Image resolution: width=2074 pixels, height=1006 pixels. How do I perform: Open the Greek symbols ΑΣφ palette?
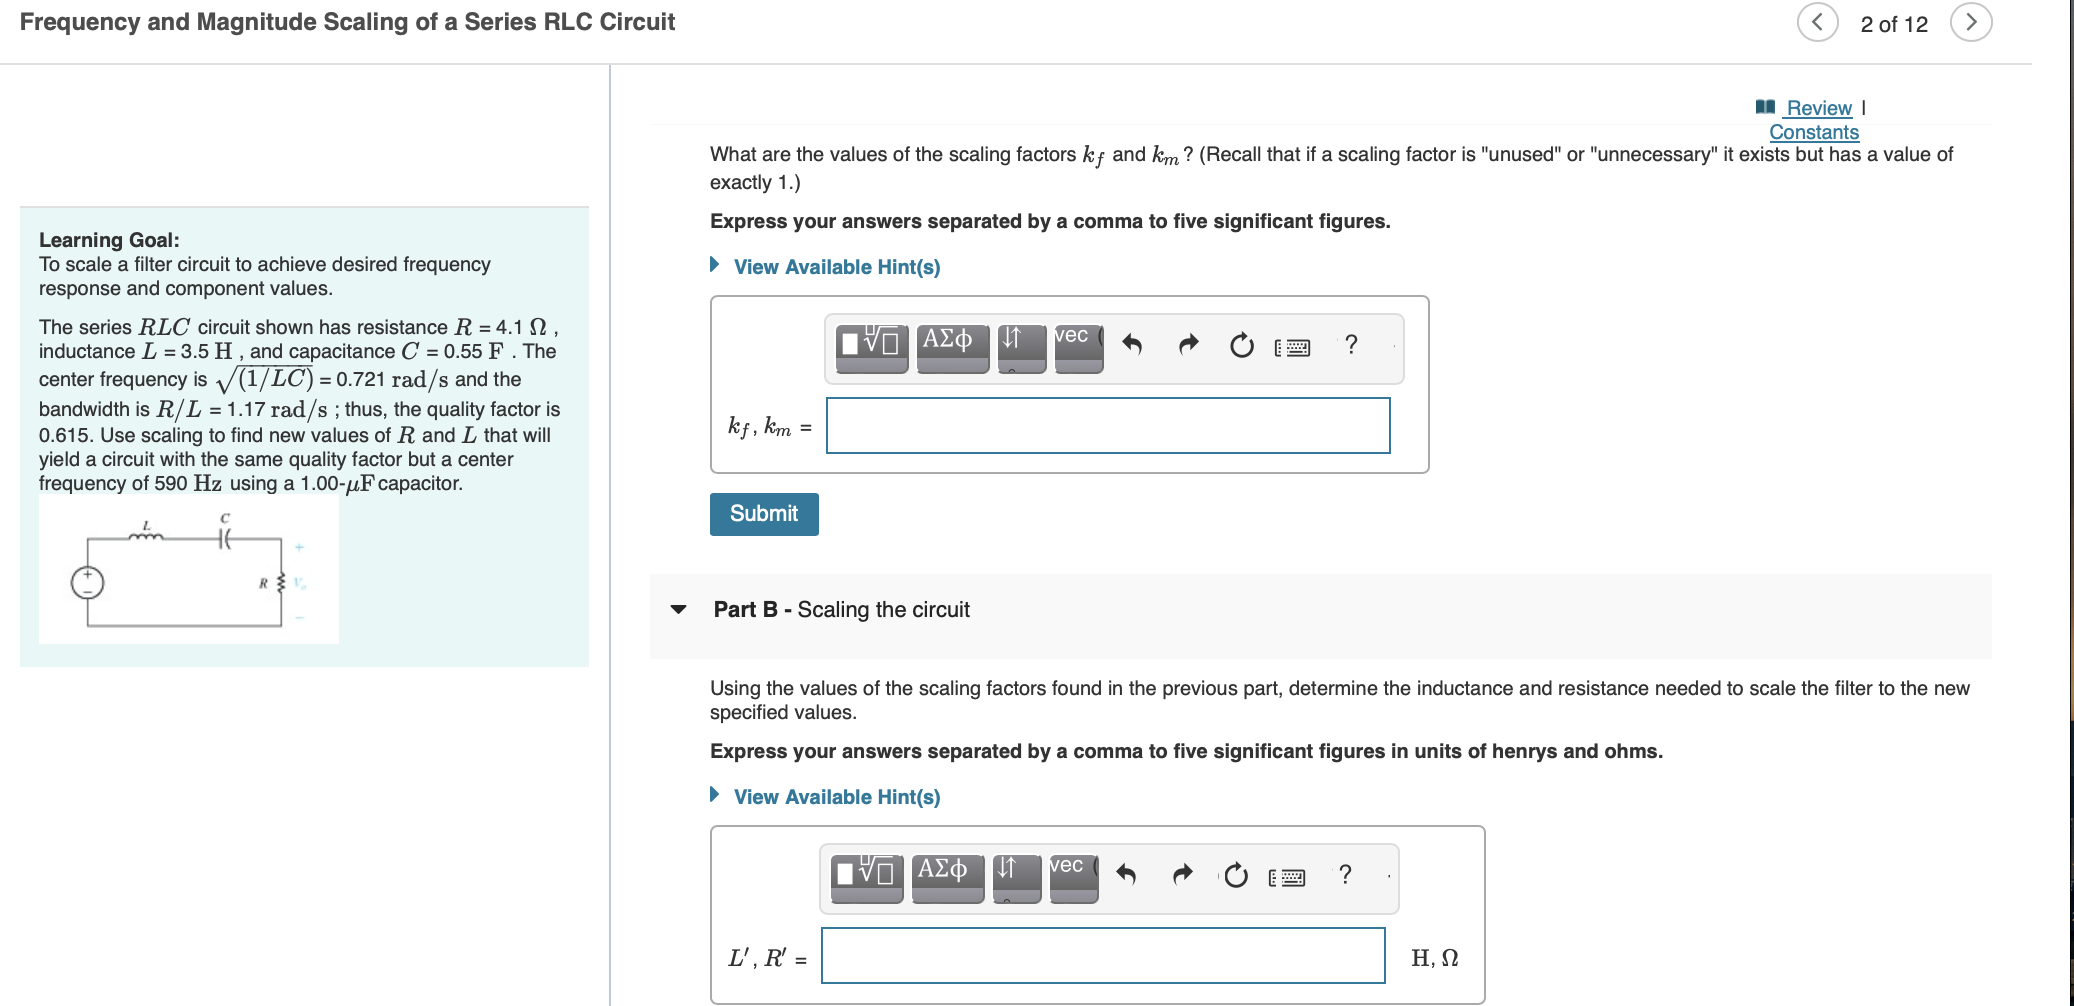click(948, 340)
